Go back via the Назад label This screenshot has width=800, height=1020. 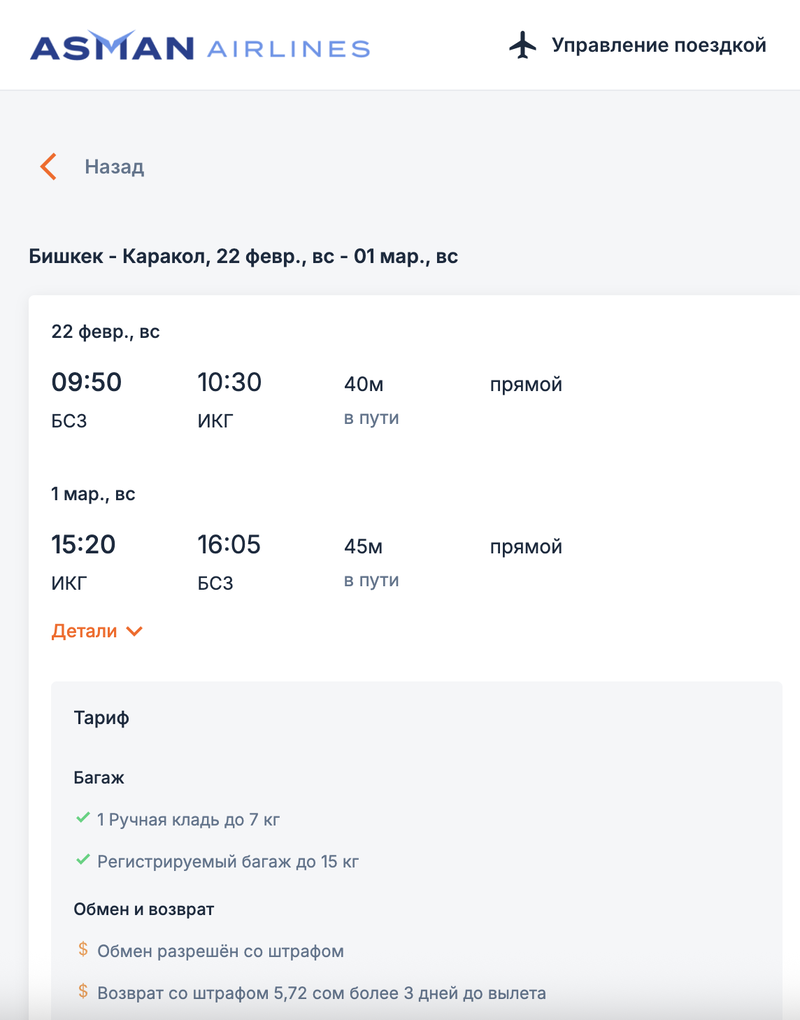point(114,167)
